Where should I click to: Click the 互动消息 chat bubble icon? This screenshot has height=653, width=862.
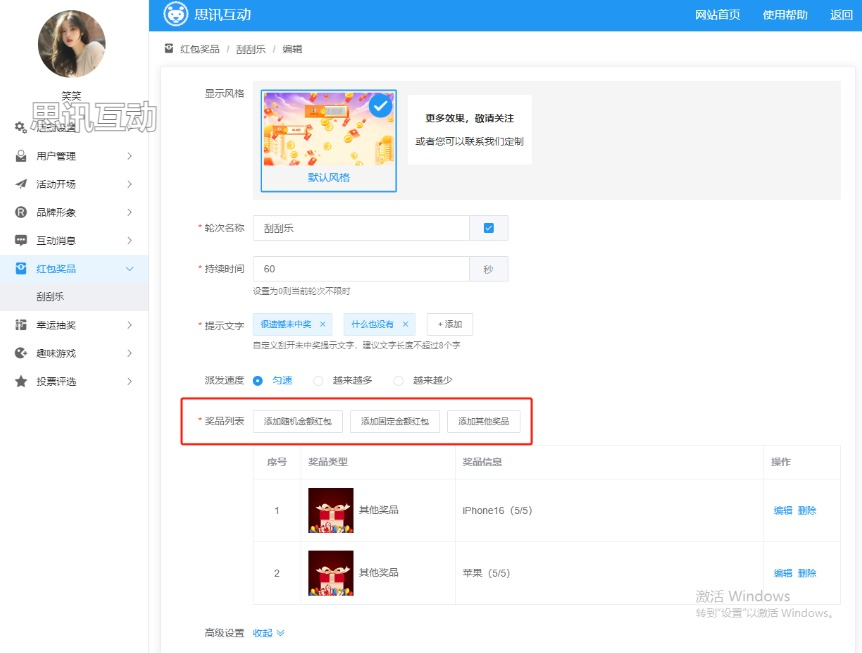tap(21, 240)
